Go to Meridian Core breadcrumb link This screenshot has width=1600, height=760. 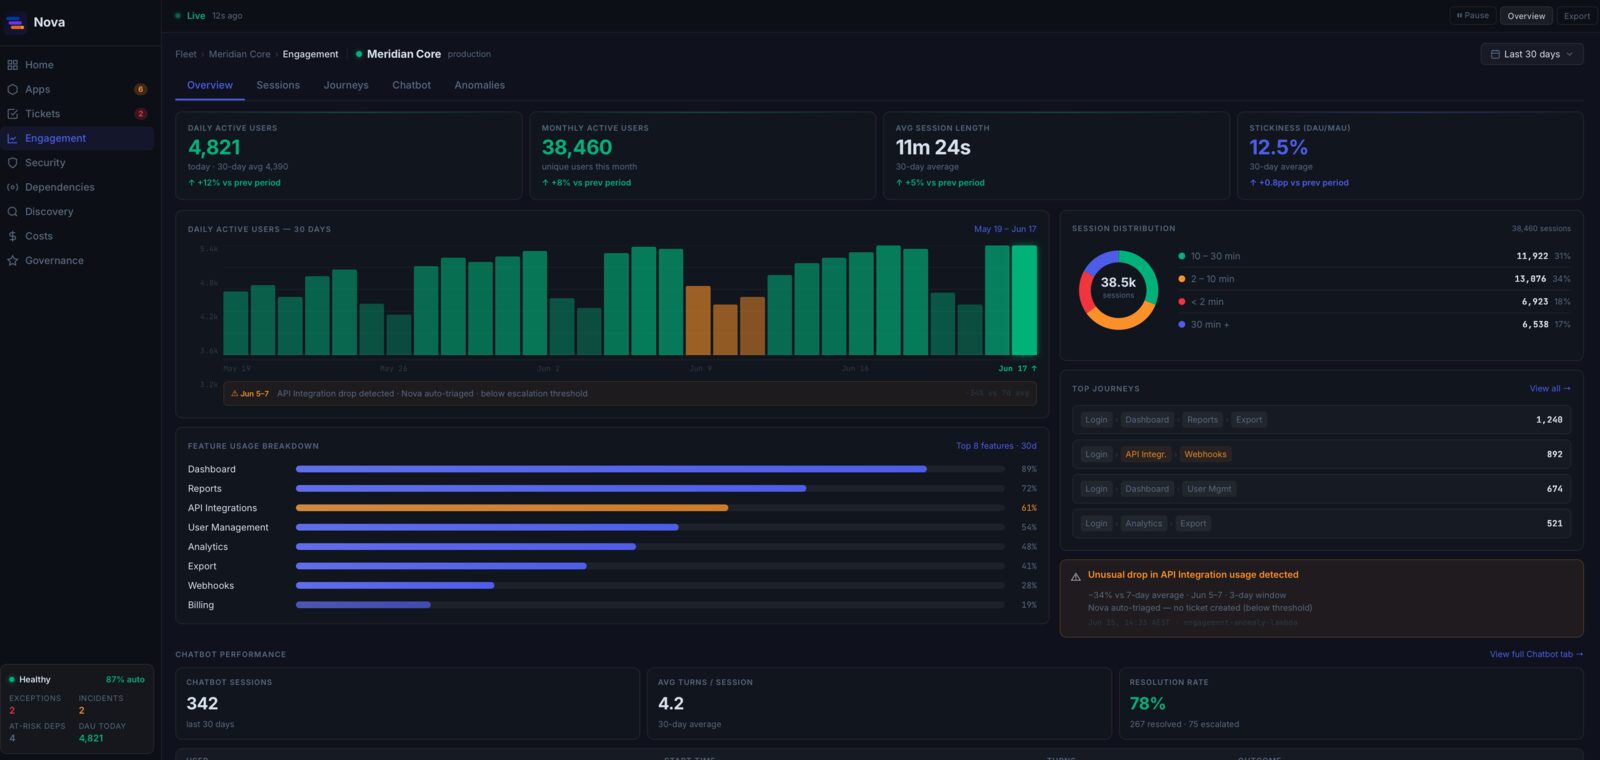(239, 54)
